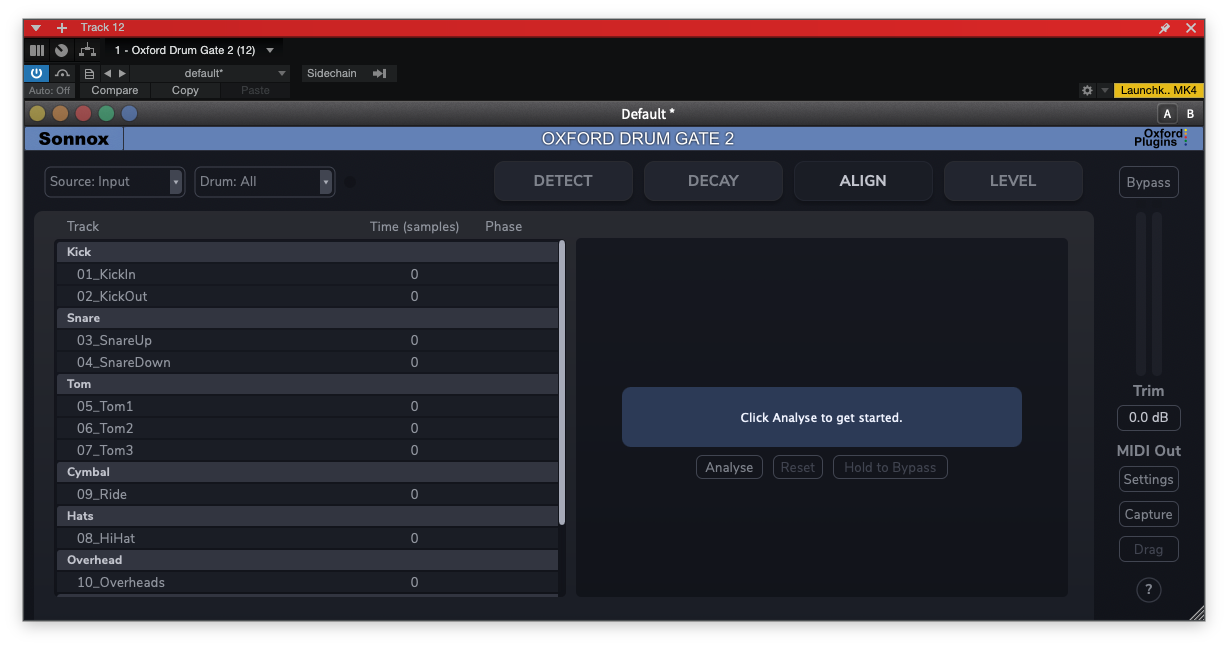The height and width of the screenshot is (648, 1228).
Task: Select the Cymbal group header
Action: pos(307,472)
